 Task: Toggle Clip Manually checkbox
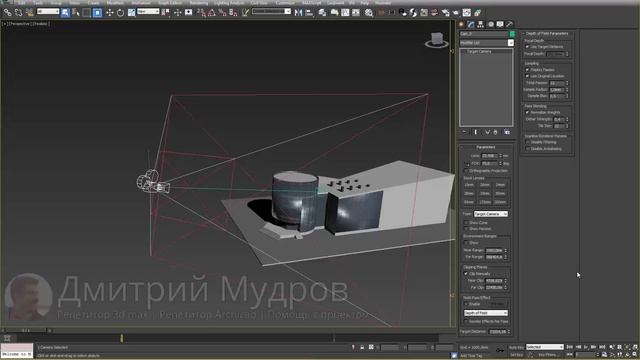click(466, 274)
